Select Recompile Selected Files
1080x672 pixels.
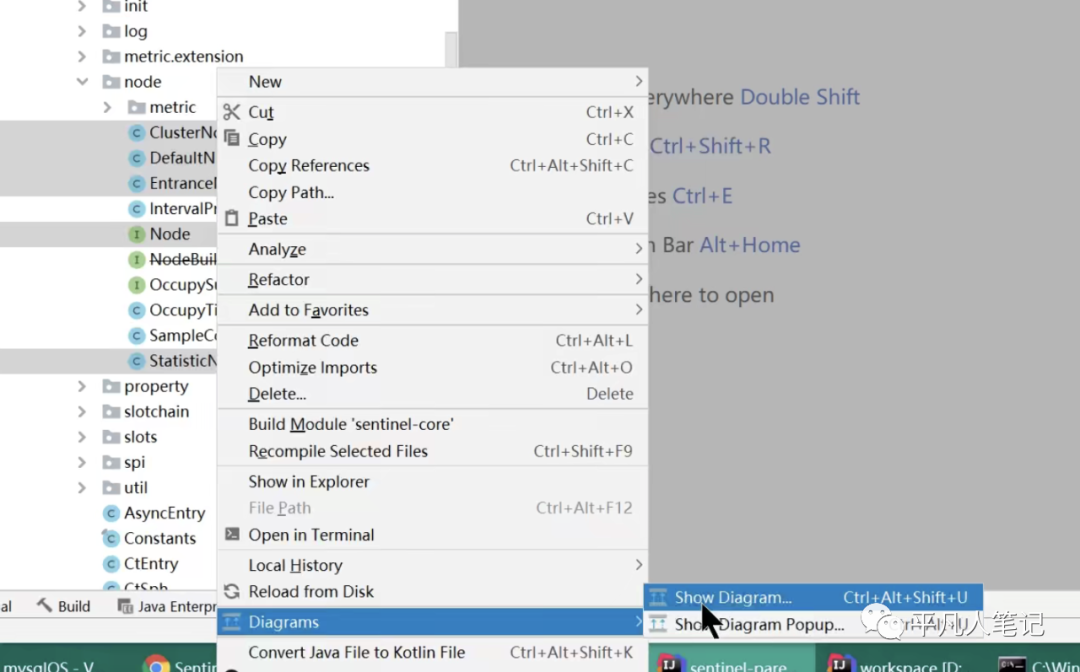(433, 451)
